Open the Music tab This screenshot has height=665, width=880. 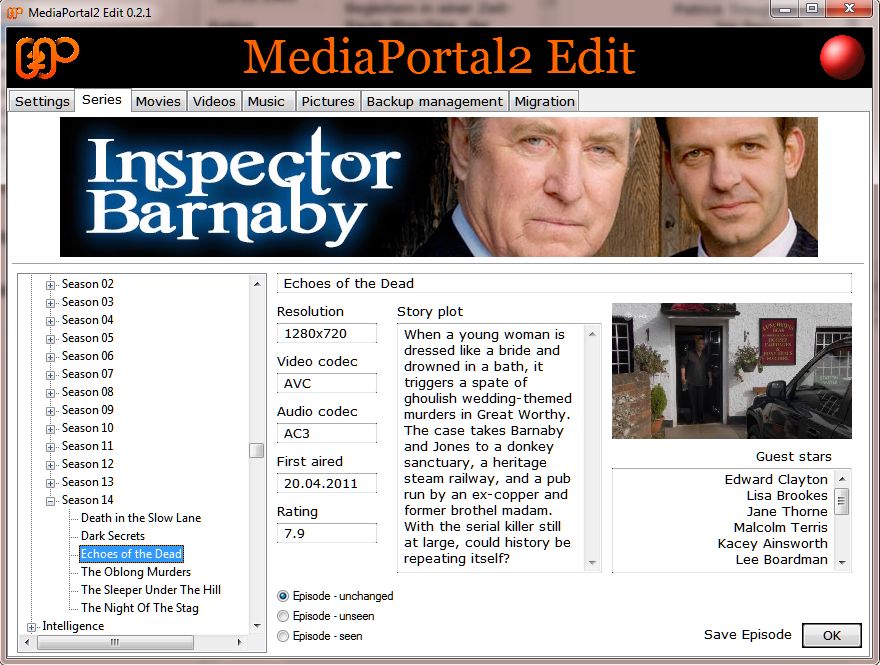click(x=266, y=101)
